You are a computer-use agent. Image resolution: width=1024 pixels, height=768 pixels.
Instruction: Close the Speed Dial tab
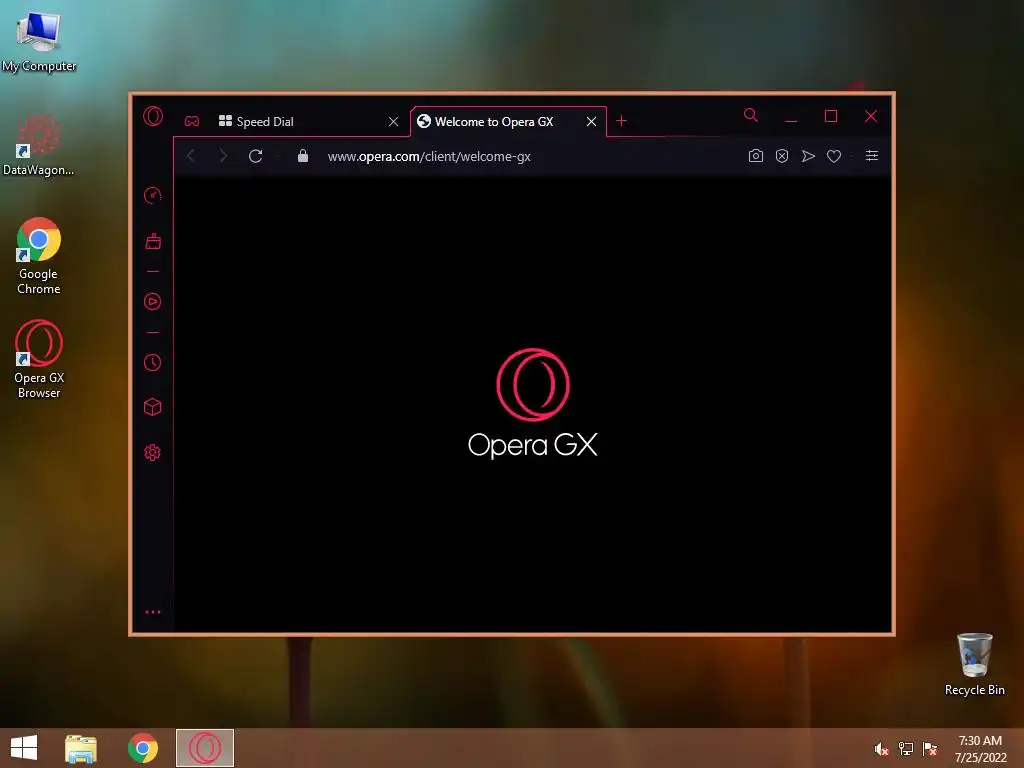click(x=393, y=121)
